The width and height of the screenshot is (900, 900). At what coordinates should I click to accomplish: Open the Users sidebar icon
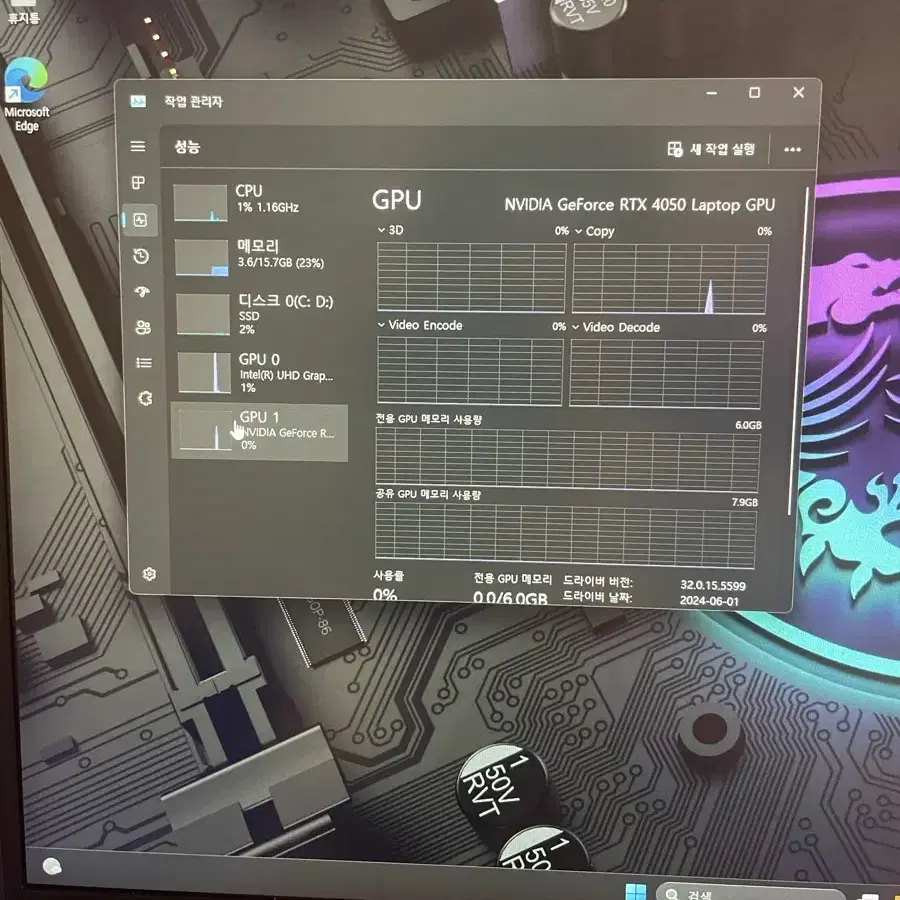(143, 327)
